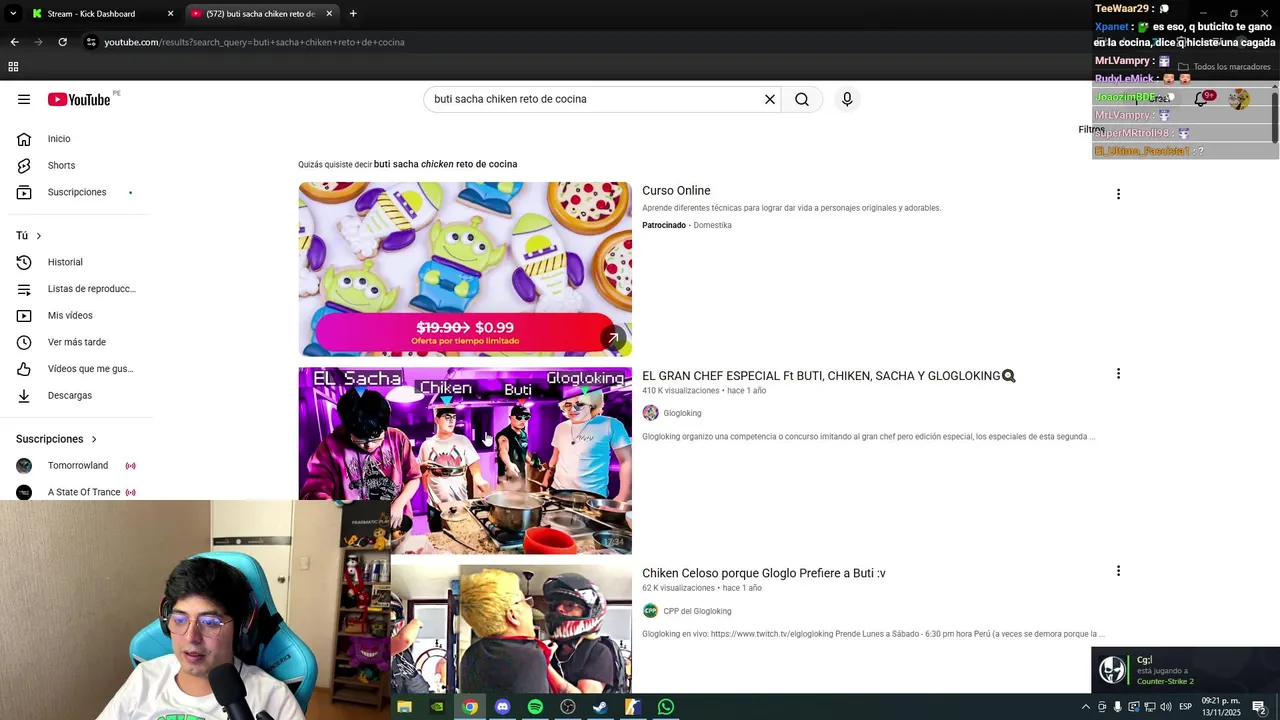
Task: Open CPP del Glogloking channel avatar
Action: point(650,611)
